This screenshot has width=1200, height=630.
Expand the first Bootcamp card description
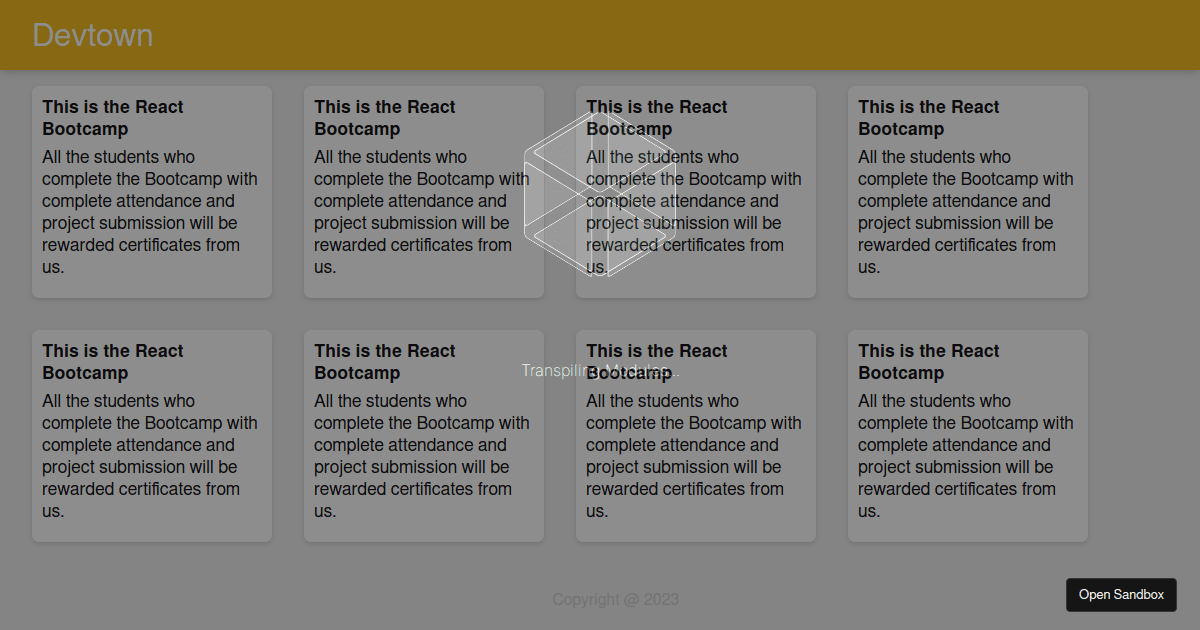pyautogui.click(x=151, y=211)
